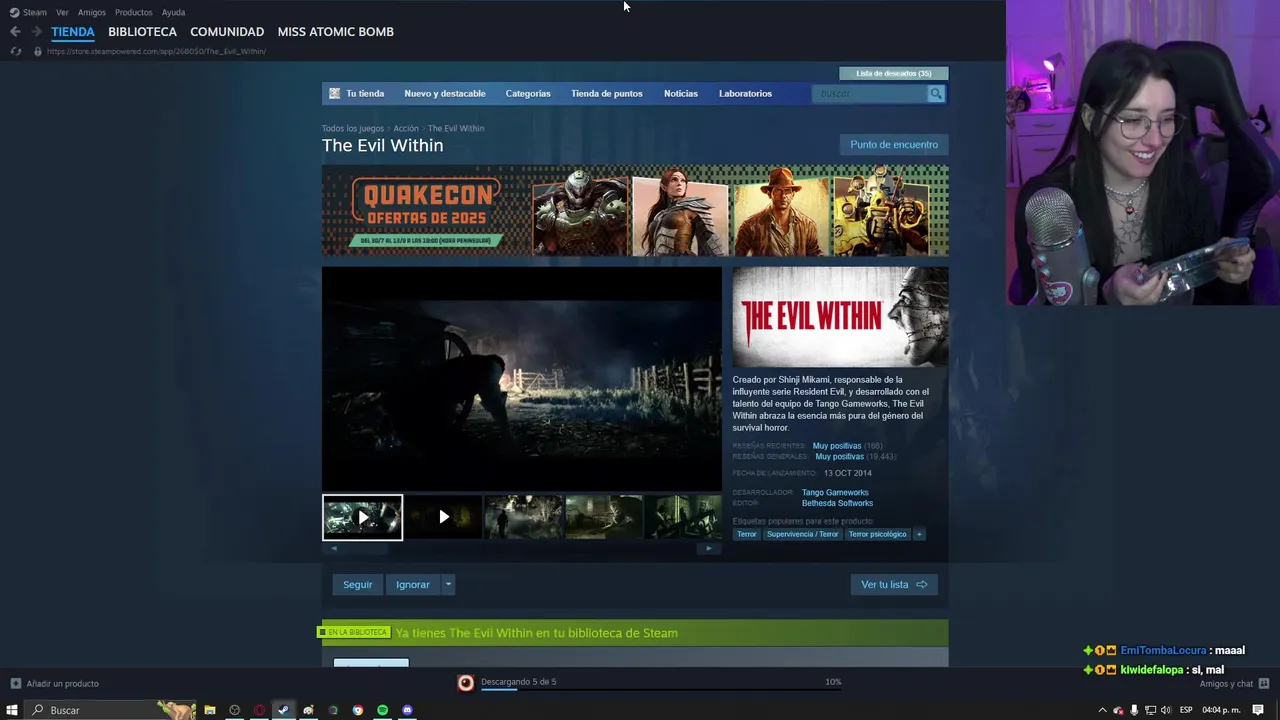Click the microphone tray icon

(x=1134, y=710)
